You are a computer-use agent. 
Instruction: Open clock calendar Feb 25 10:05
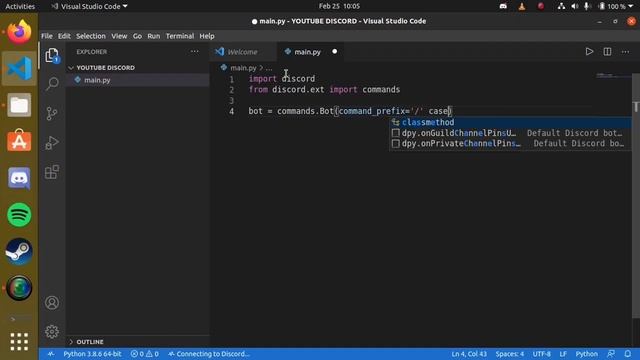(339, 6)
